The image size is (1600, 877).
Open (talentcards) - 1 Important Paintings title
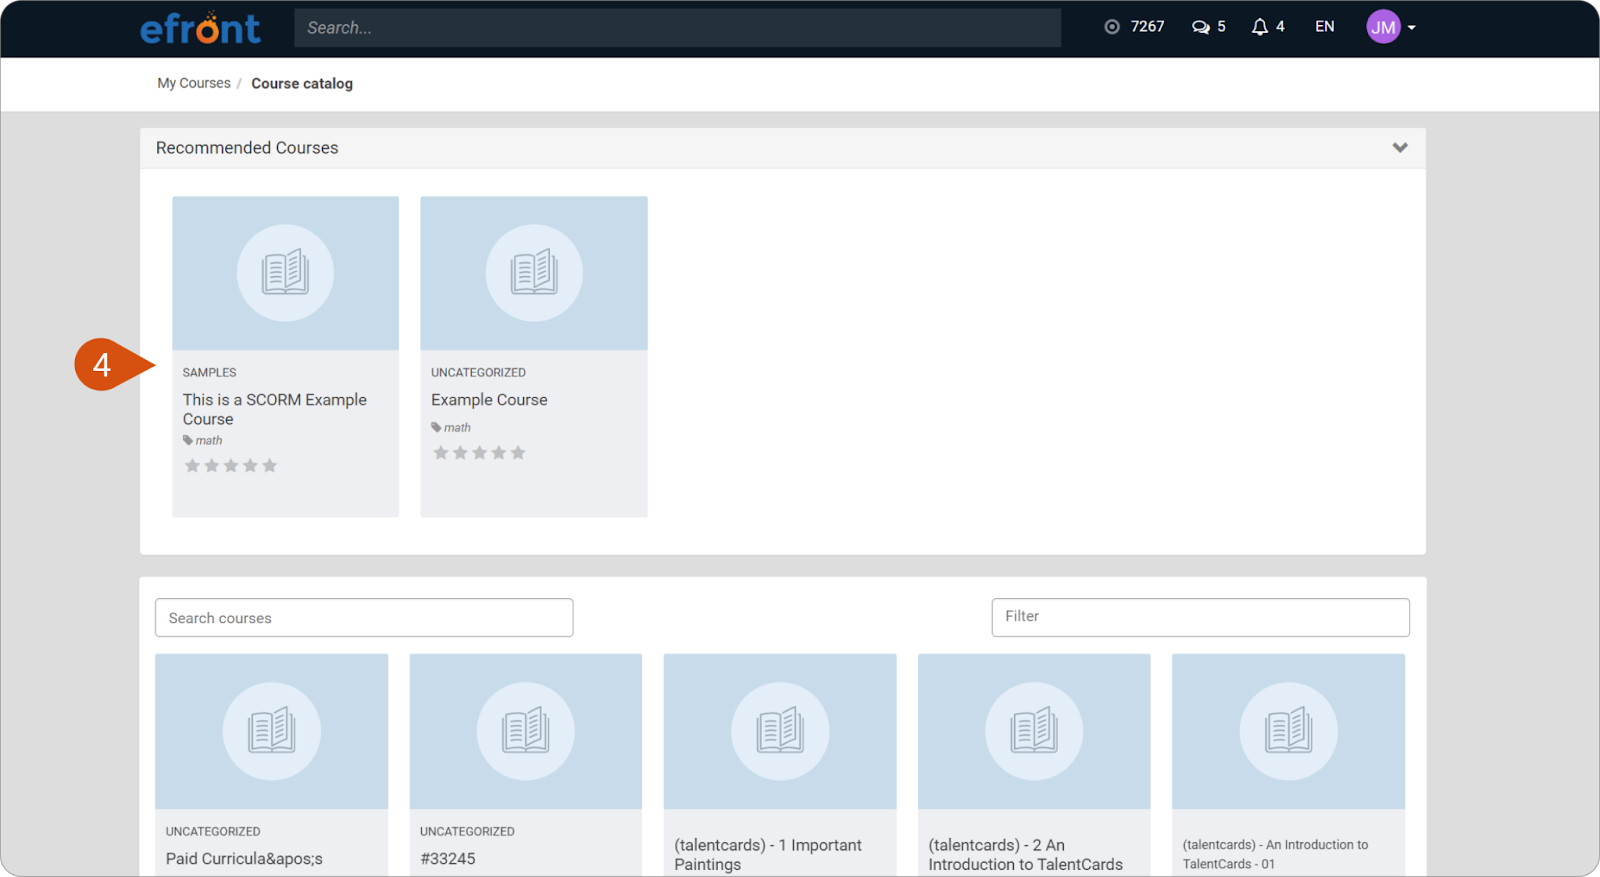point(768,855)
